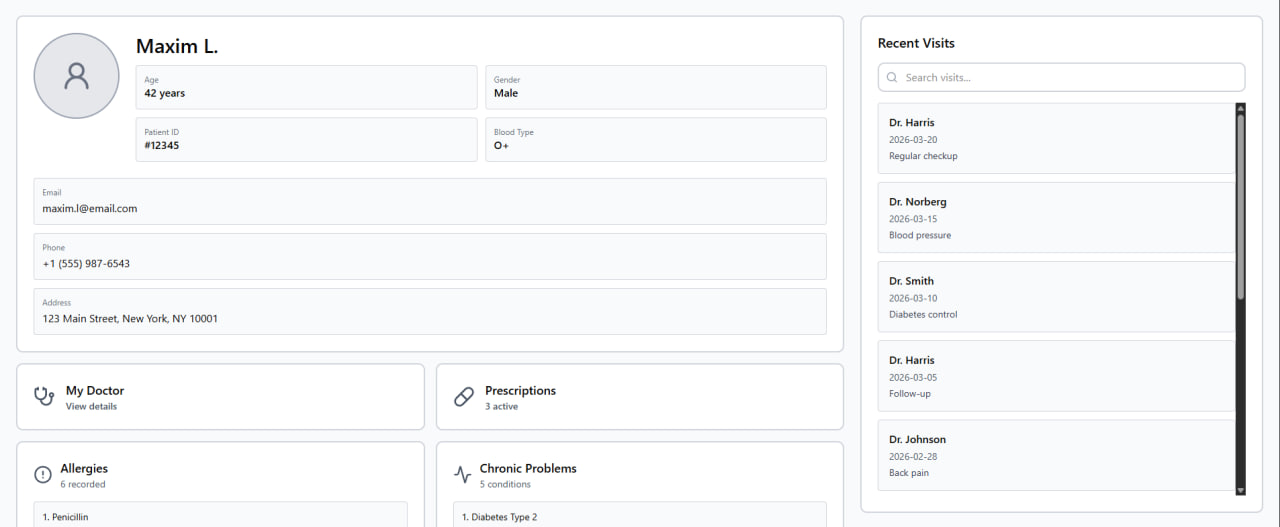Open the Dr. Johnson visit card
The width and height of the screenshot is (1280, 527).
pos(1057,455)
